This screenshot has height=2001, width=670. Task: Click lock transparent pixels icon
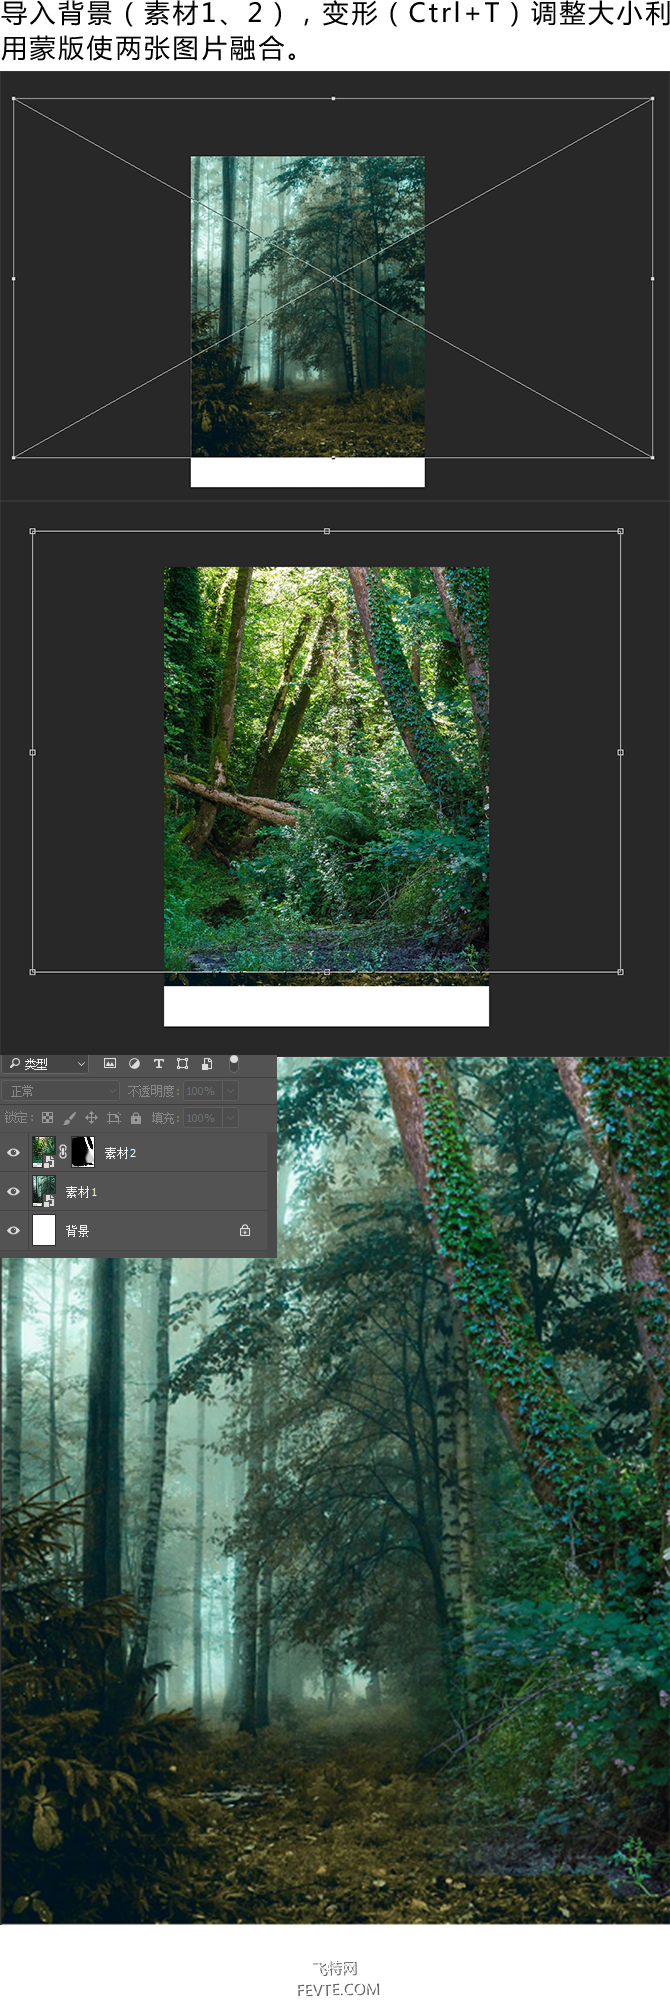click(47, 1118)
